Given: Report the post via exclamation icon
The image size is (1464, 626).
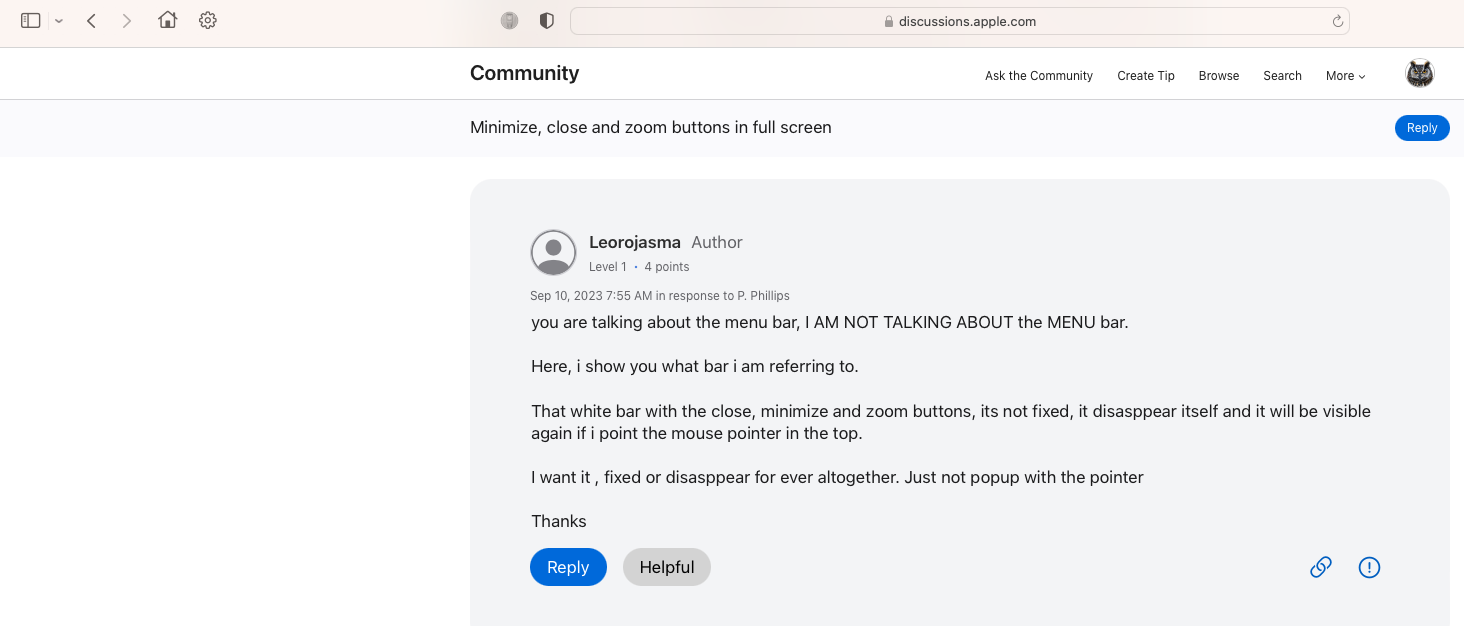Looking at the screenshot, I should (x=1369, y=567).
